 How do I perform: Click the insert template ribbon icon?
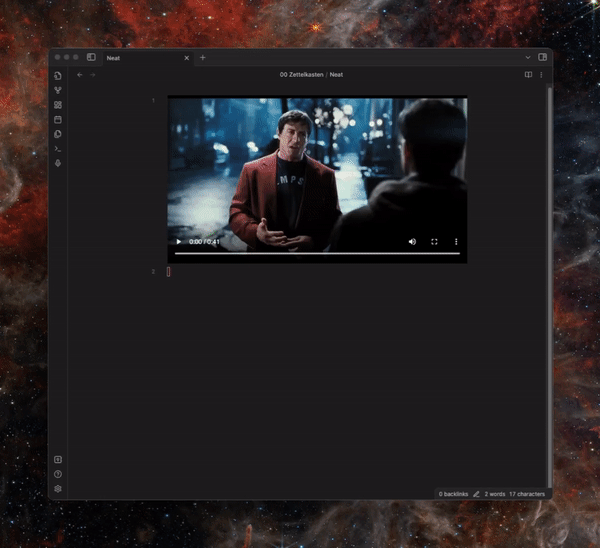(x=58, y=134)
